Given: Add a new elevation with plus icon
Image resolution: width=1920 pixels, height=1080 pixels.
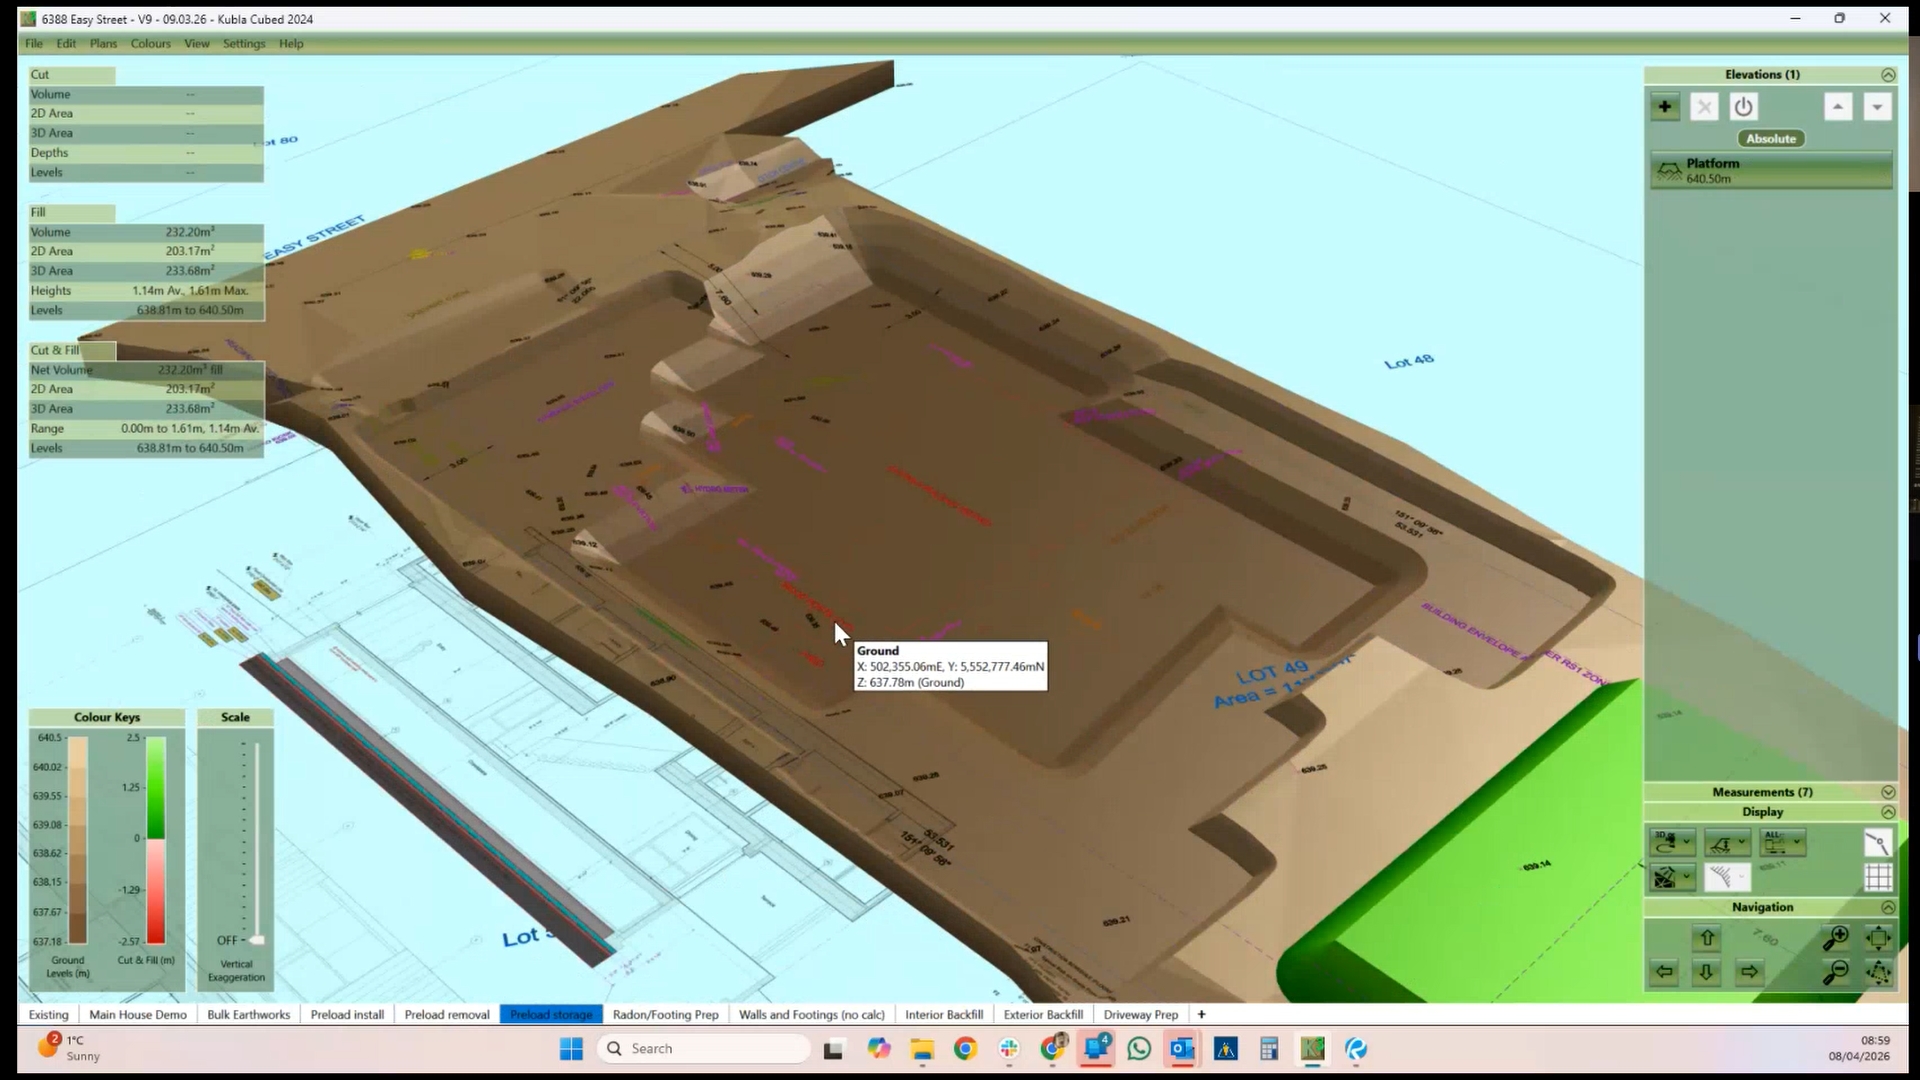Looking at the screenshot, I should pos(1665,107).
